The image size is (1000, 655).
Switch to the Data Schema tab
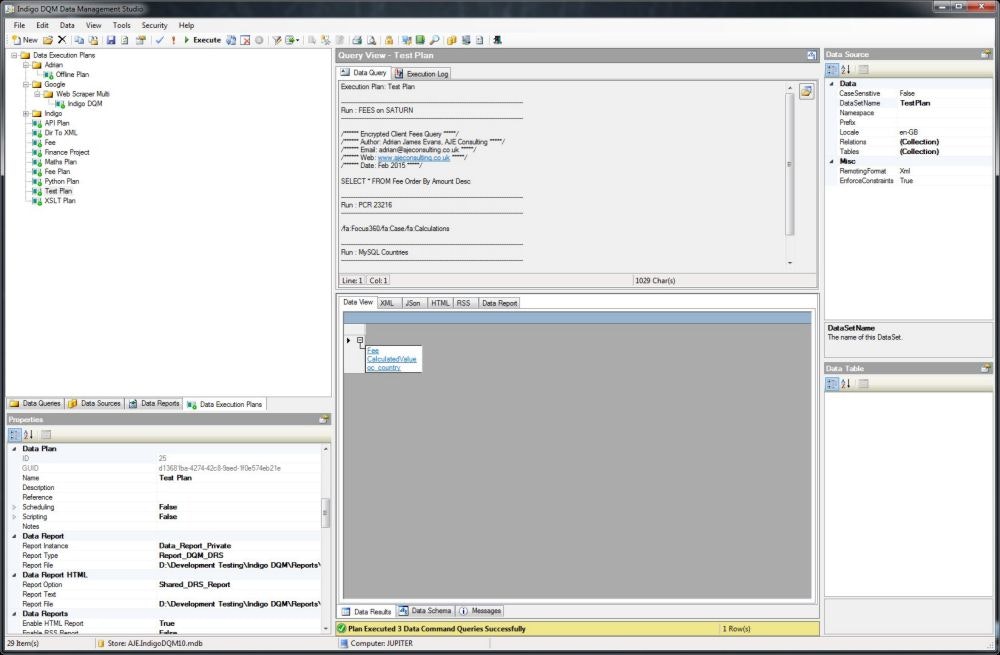pyautogui.click(x=431, y=610)
